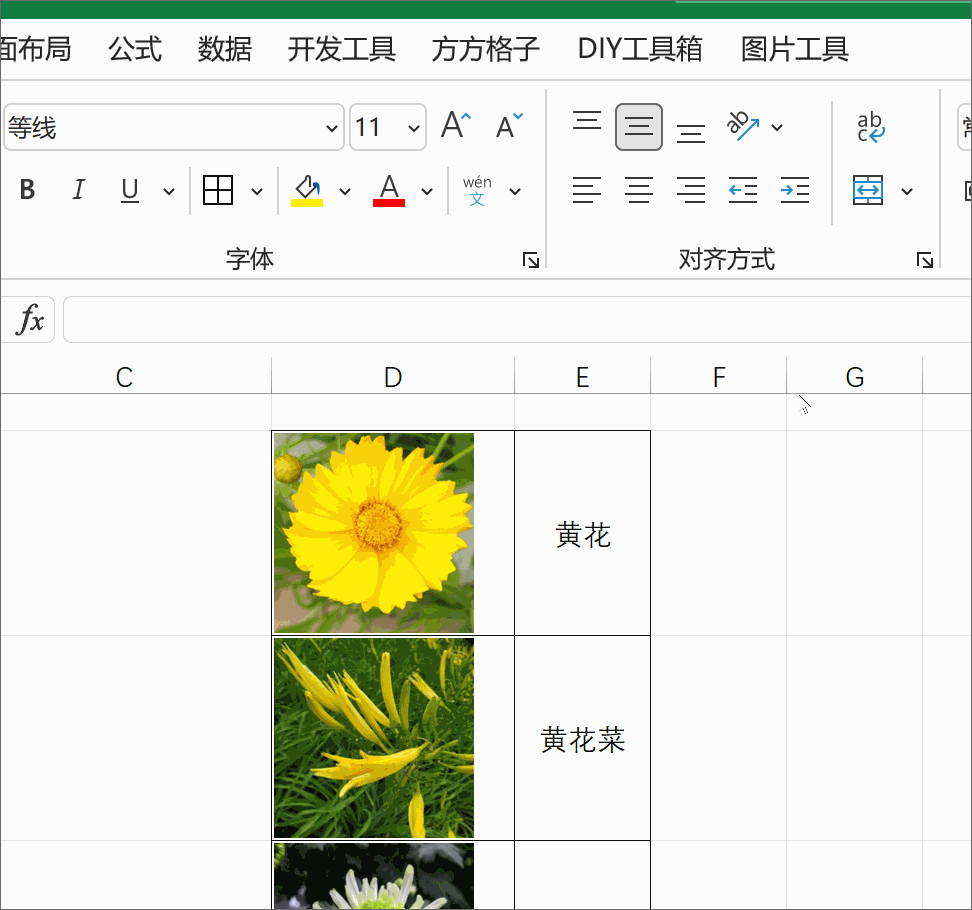
Task: Open fill color dropdown arrow
Action: [345, 192]
